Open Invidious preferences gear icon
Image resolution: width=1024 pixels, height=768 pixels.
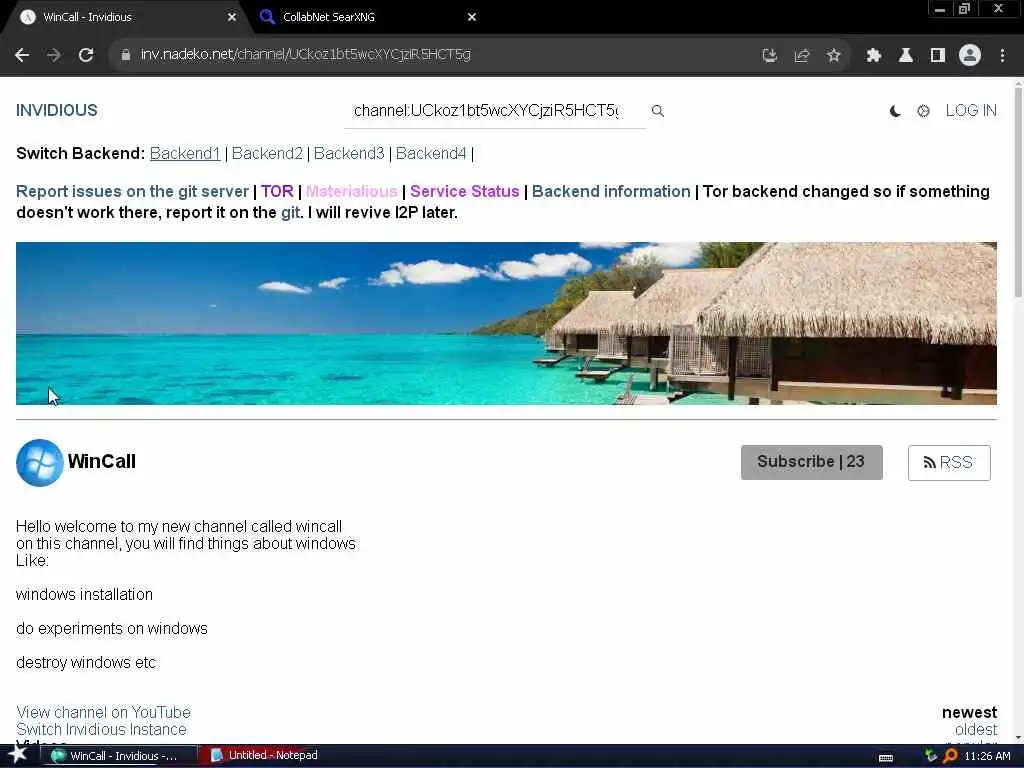click(x=923, y=111)
